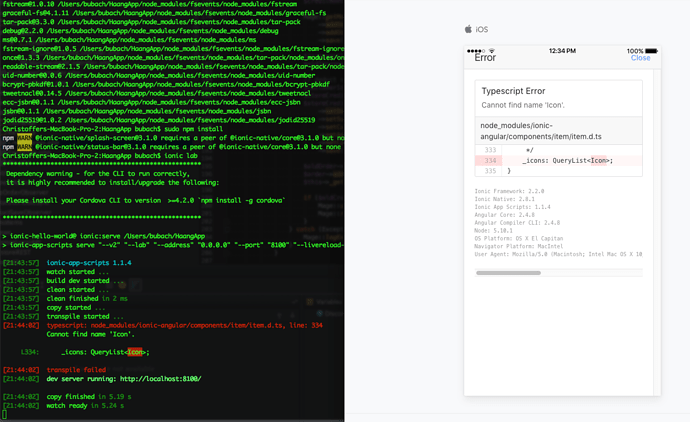Click red 'transpile failed' line in terminal
This screenshot has height=422, width=690.
click(x=76, y=370)
